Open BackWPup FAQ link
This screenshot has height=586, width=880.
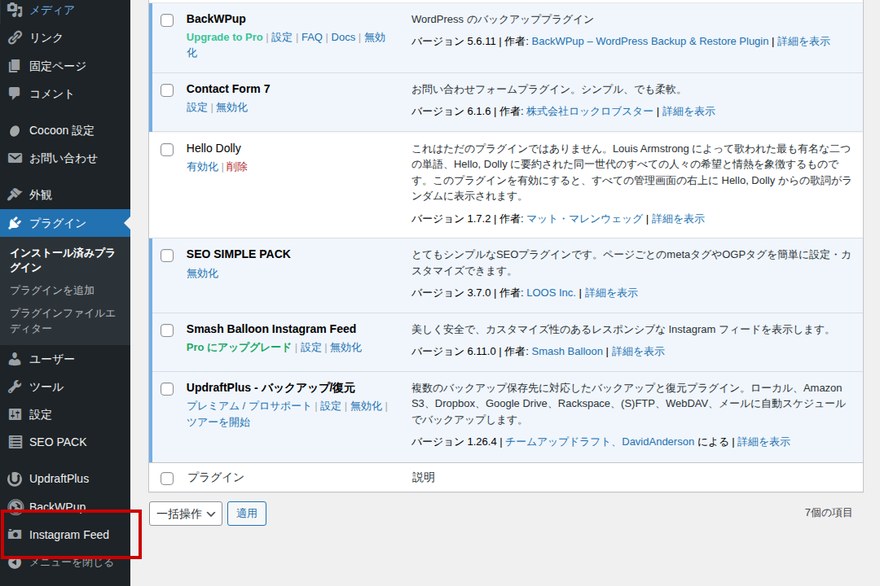click(x=312, y=37)
